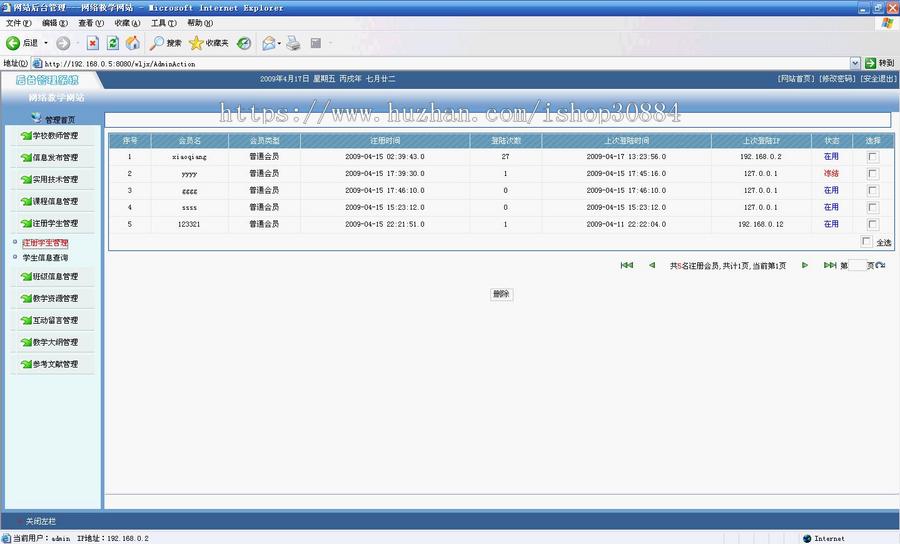900x544 pixels.
Task: Click 冻结 status for yyyy
Action: pyautogui.click(x=831, y=173)
